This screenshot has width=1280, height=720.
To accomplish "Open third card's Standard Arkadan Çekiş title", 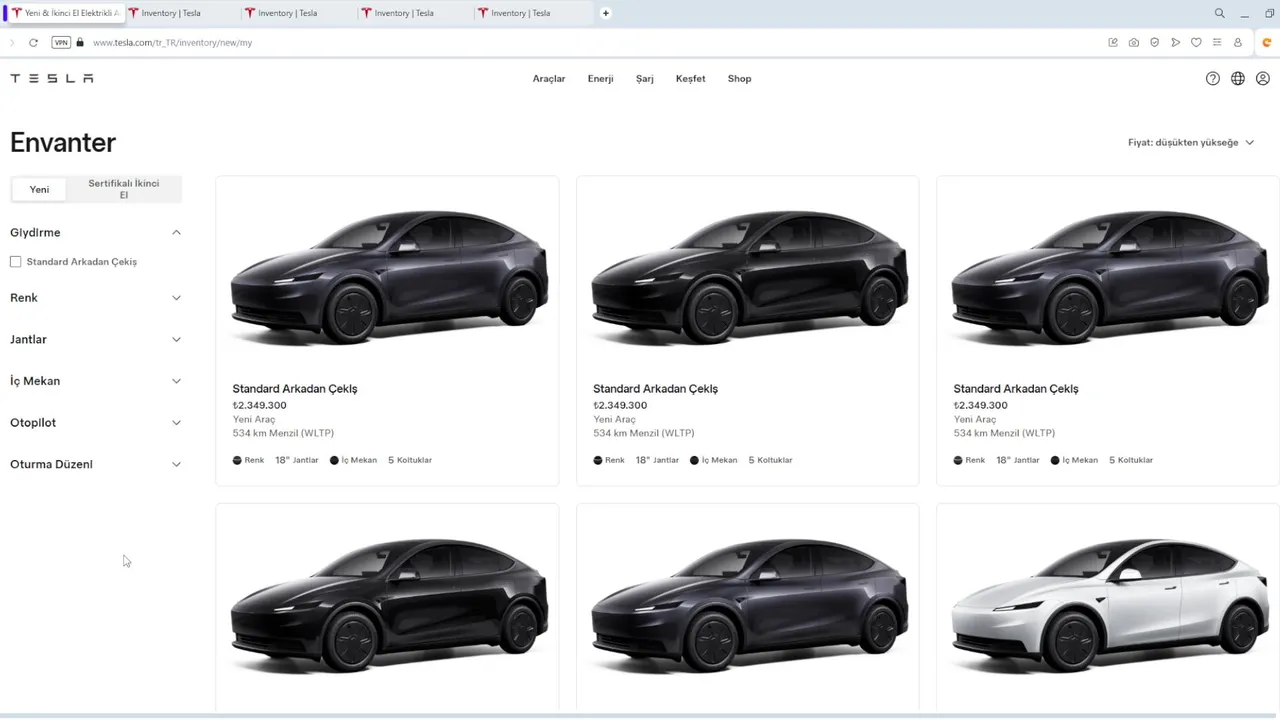I will point(1016,389).
